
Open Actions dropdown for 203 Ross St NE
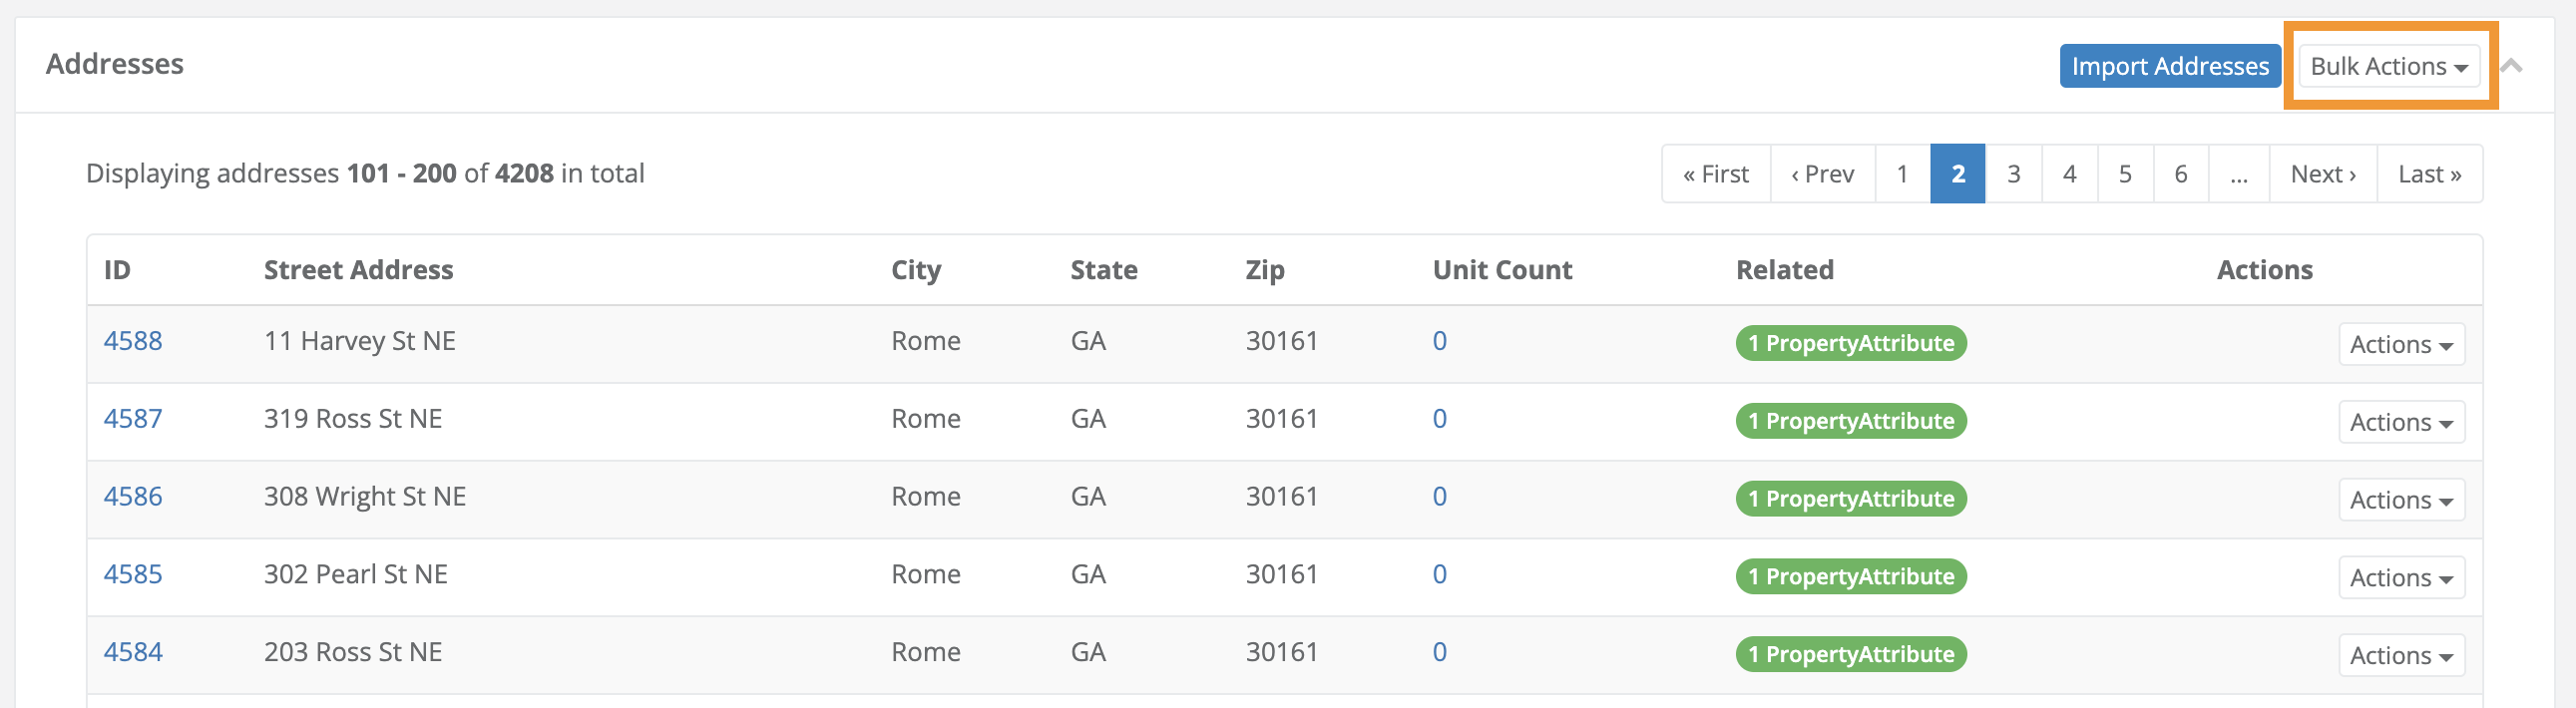[2400, 656]
